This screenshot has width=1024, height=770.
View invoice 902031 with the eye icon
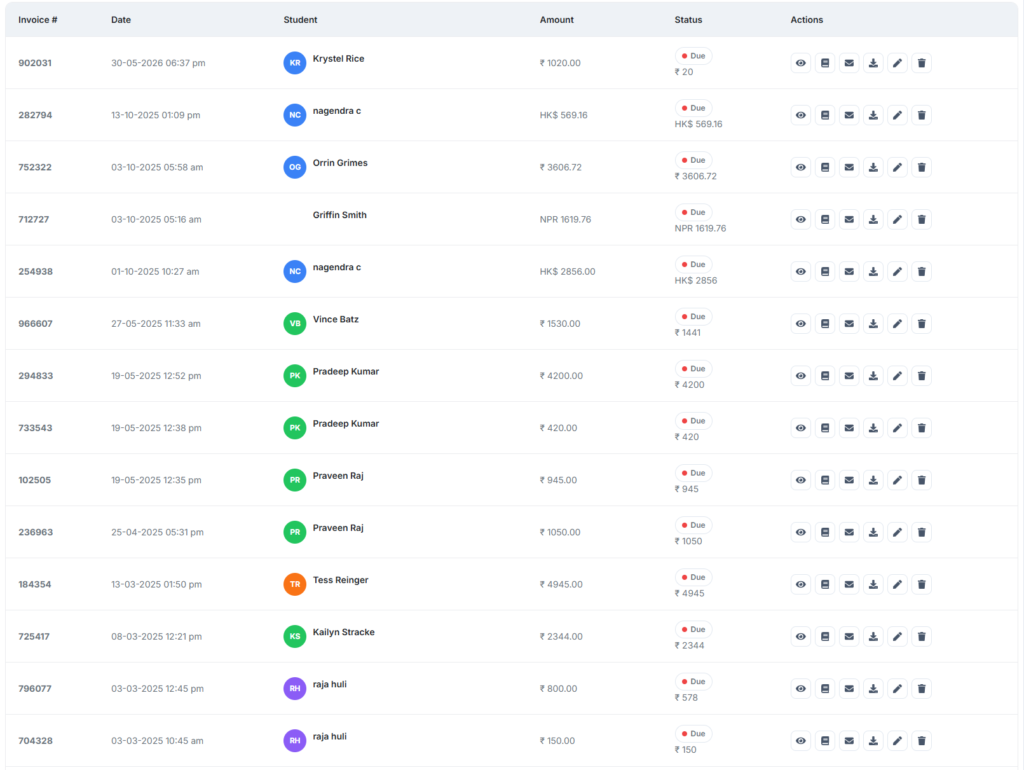tap(801, 63)
